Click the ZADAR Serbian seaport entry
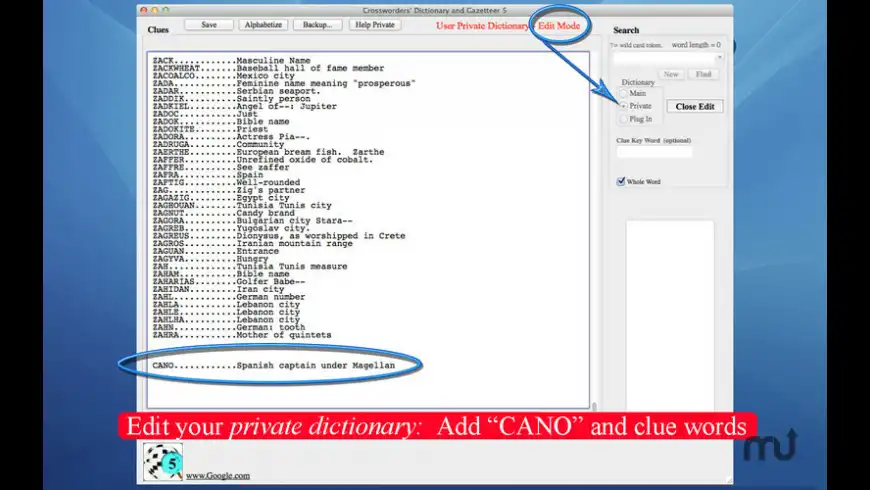This screenshot has width=870, height=490. point(236,91)
